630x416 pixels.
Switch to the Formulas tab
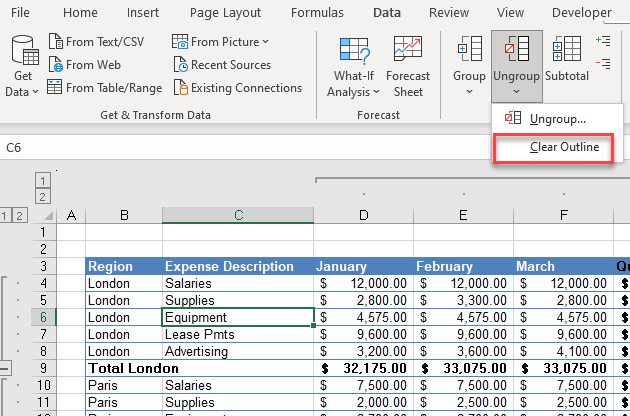(x=317, y=13)
